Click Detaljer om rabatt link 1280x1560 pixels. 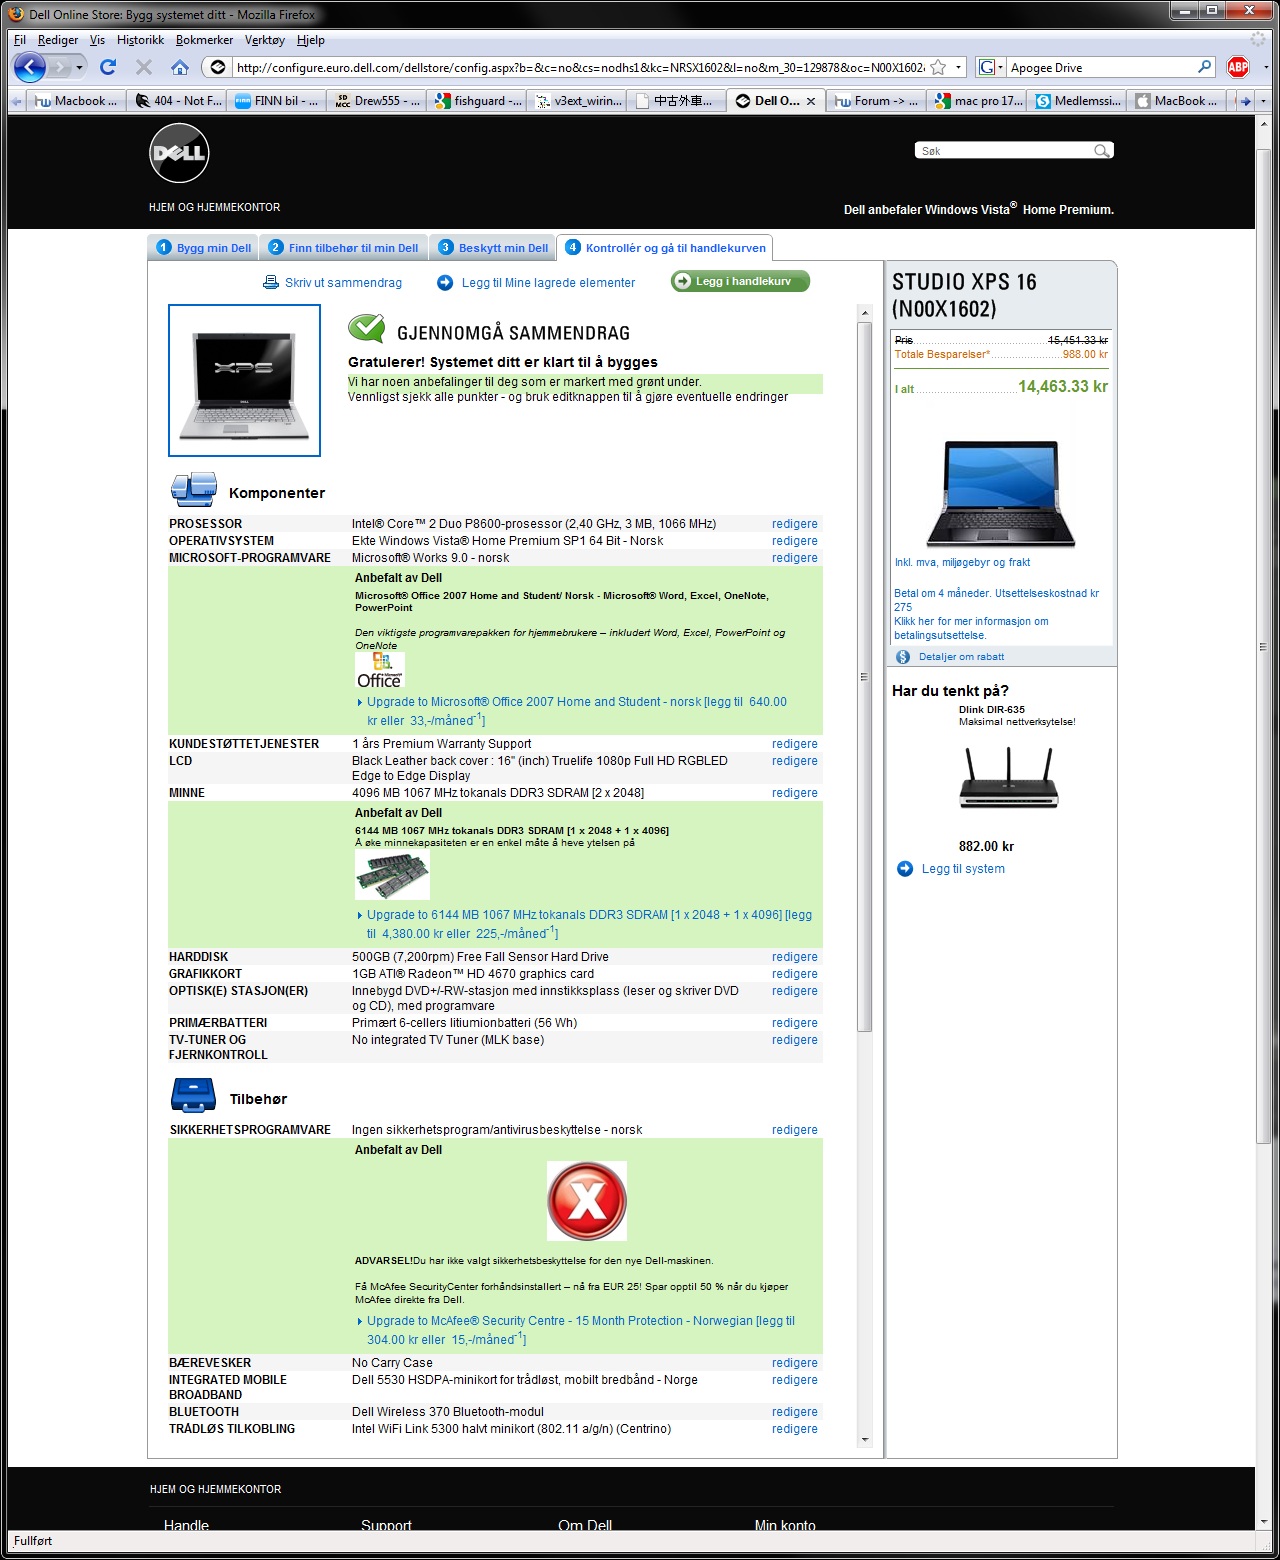pos(961,657)
